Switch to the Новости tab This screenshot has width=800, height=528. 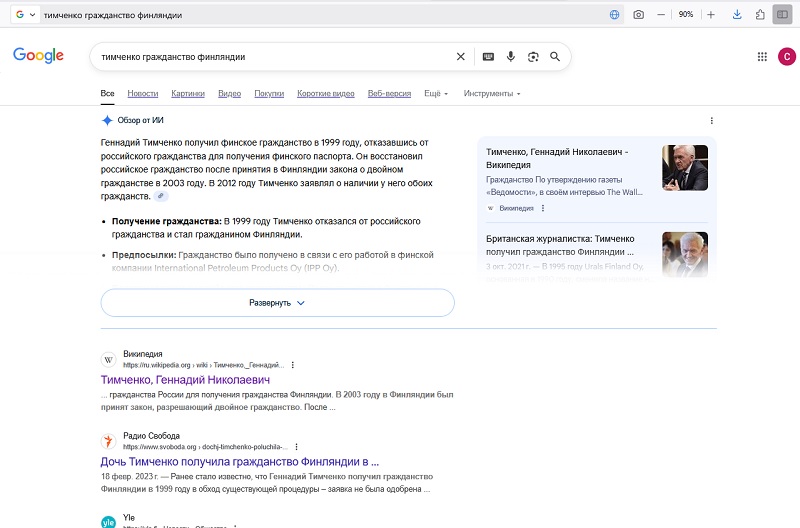(x=143, y=93)
